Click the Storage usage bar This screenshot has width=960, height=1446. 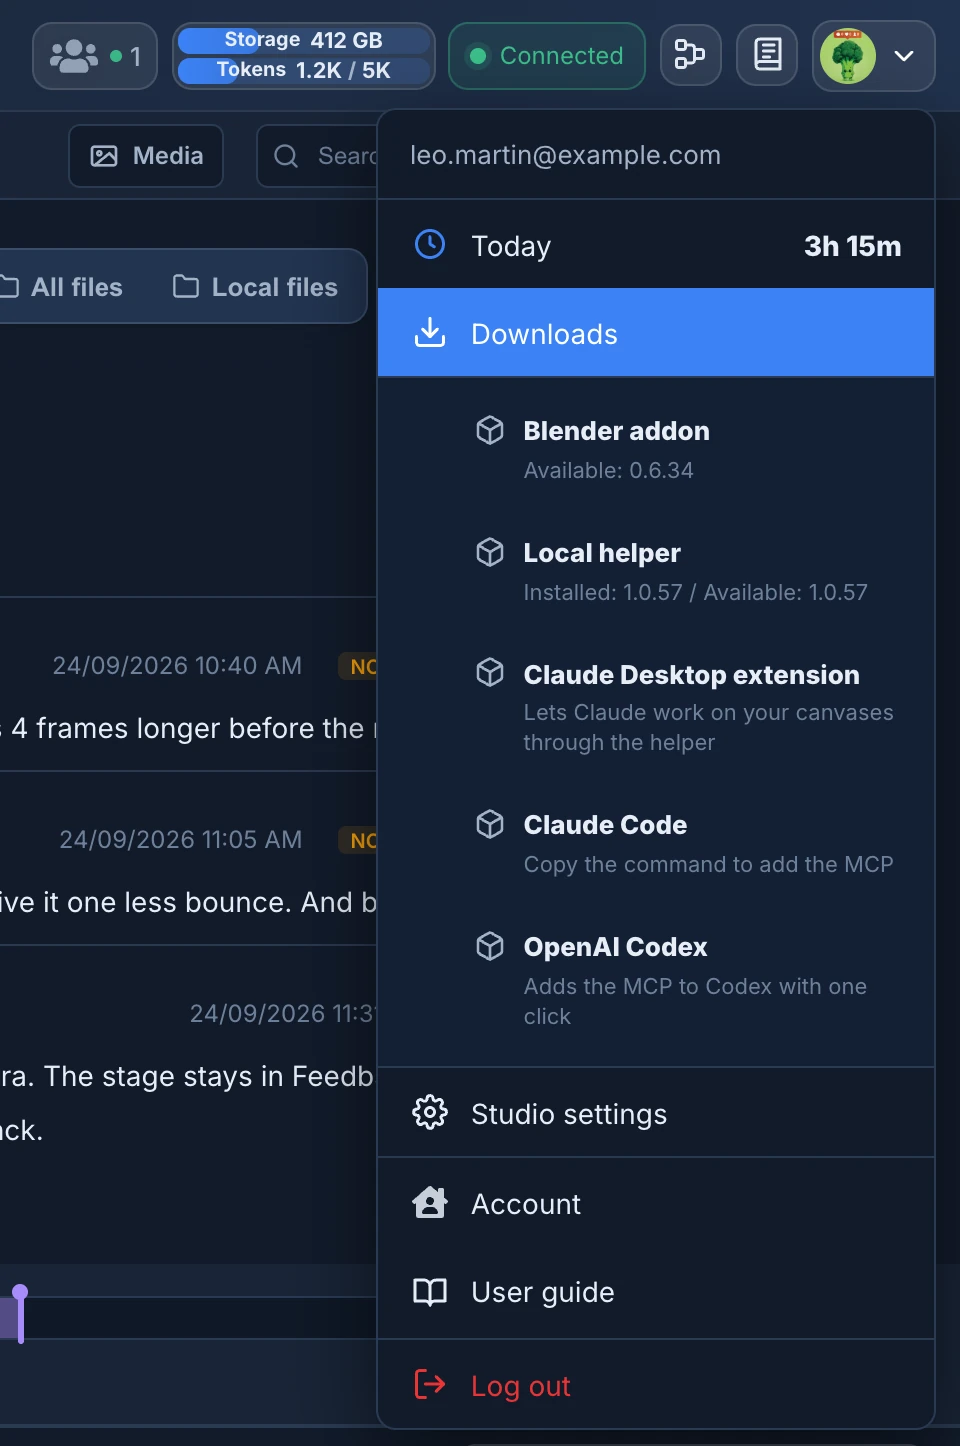click(304, 40)
